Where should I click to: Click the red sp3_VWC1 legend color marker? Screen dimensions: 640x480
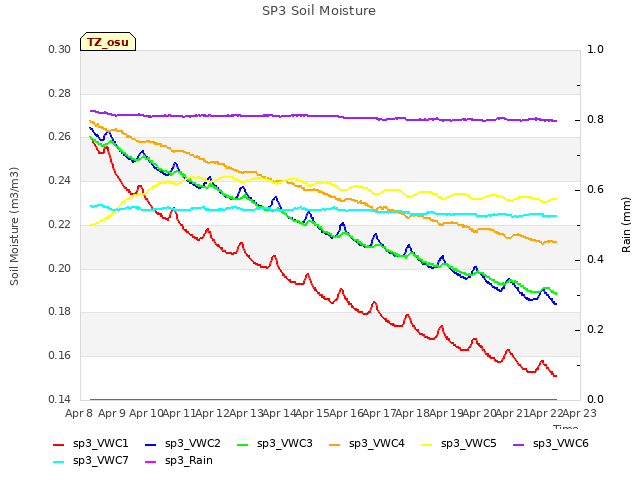coord(59,444)
